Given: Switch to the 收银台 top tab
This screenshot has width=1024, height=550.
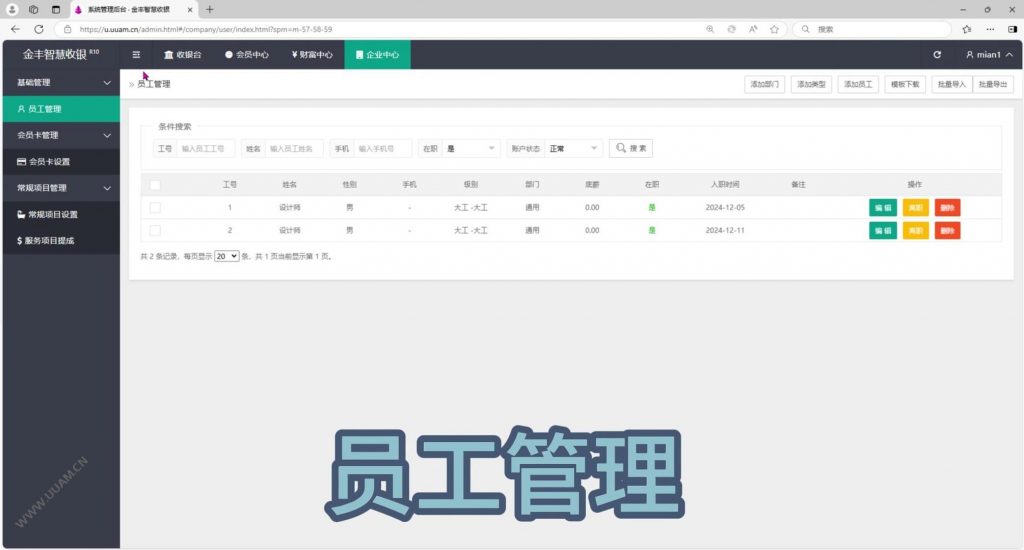Looking at the screenshot, I should coord(182,55).
